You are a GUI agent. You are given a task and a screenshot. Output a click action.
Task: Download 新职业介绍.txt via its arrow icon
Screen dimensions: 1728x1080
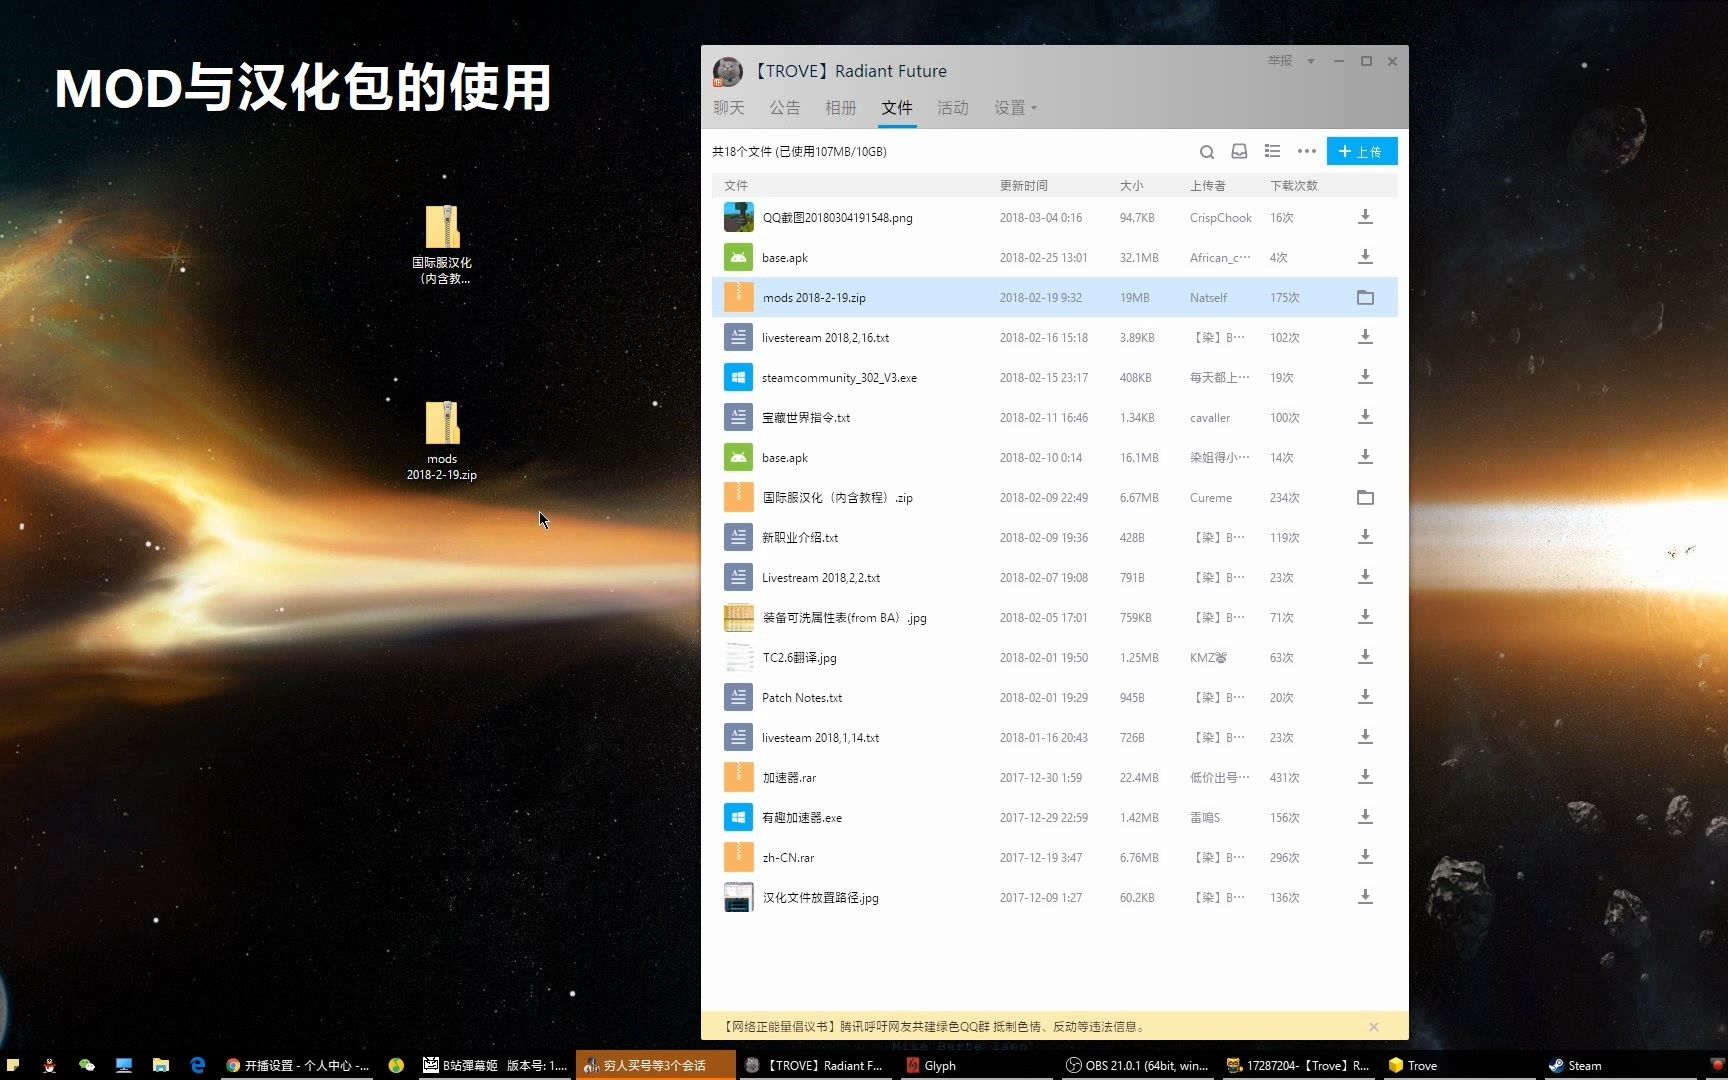pos(1365,537)
